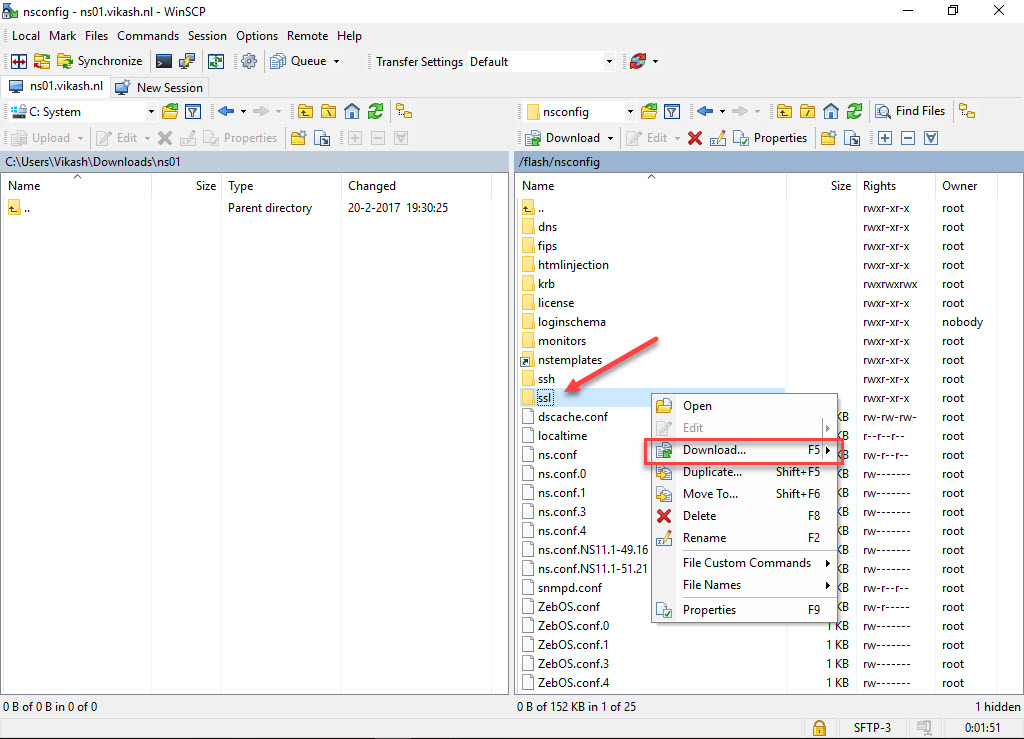Image resolution: width=1024 pixels, height=739 pixels.
Task: Click Rename icon in remote toolbar
Action: pyautogui.click(x=718, y=138)
